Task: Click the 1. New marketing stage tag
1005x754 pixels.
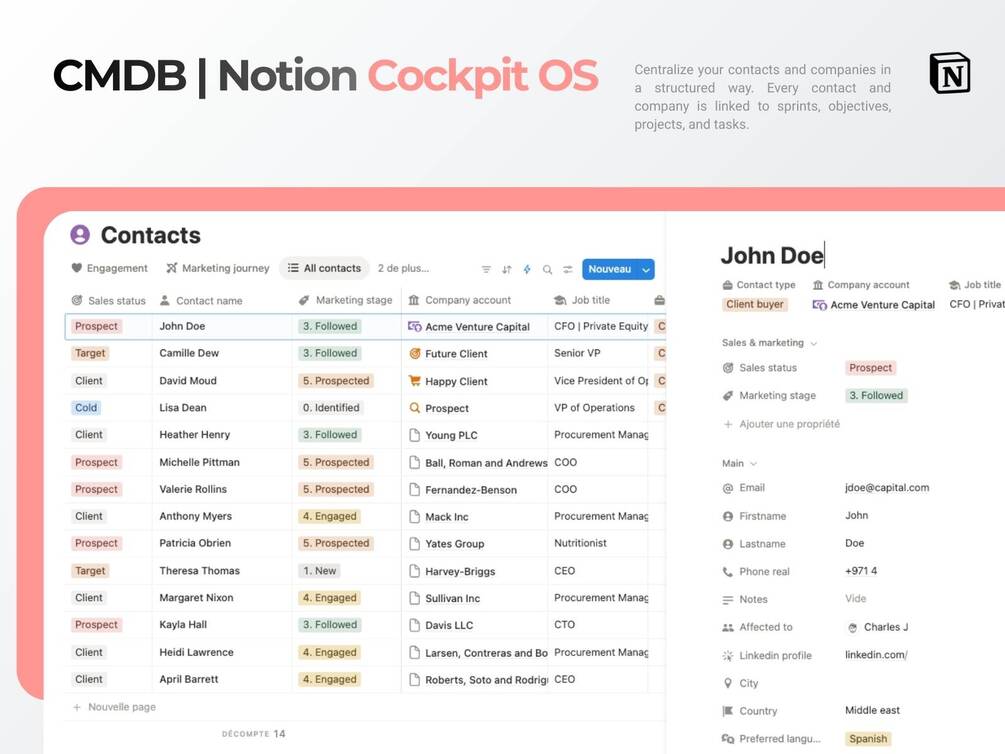Action: [x=319, y=571]
